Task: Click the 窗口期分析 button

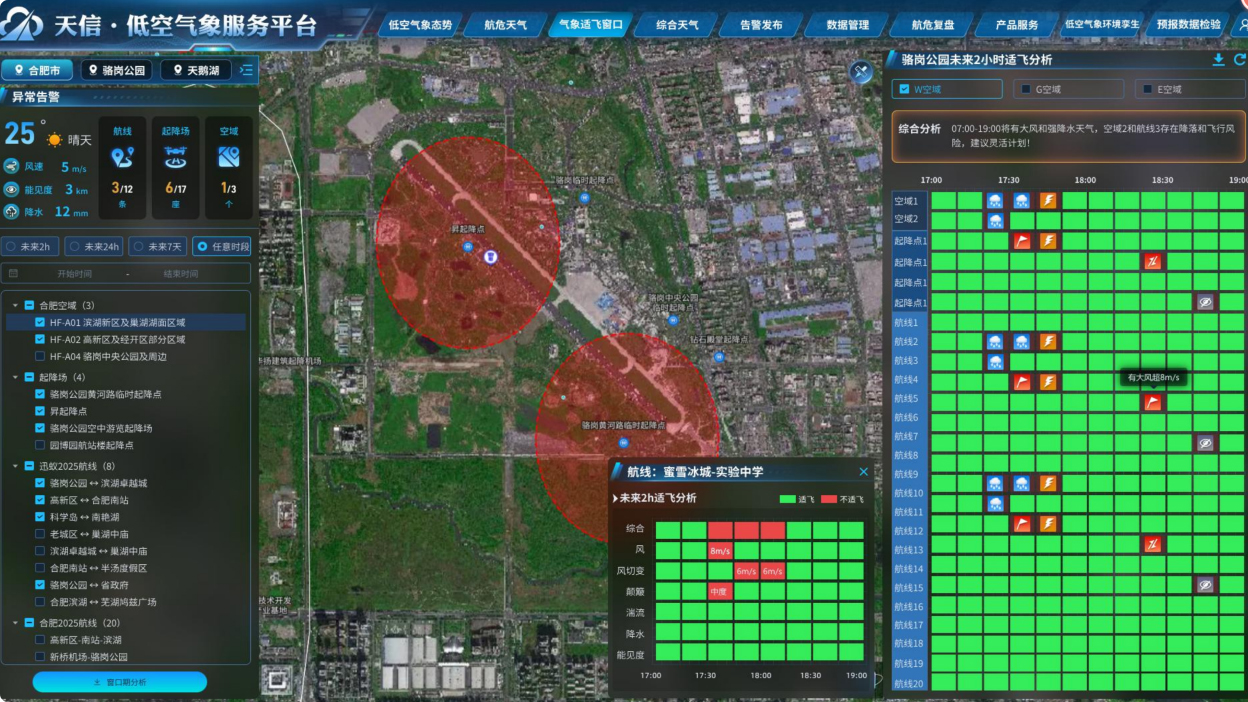Action: pyautogui.click(x=120, y=682)
